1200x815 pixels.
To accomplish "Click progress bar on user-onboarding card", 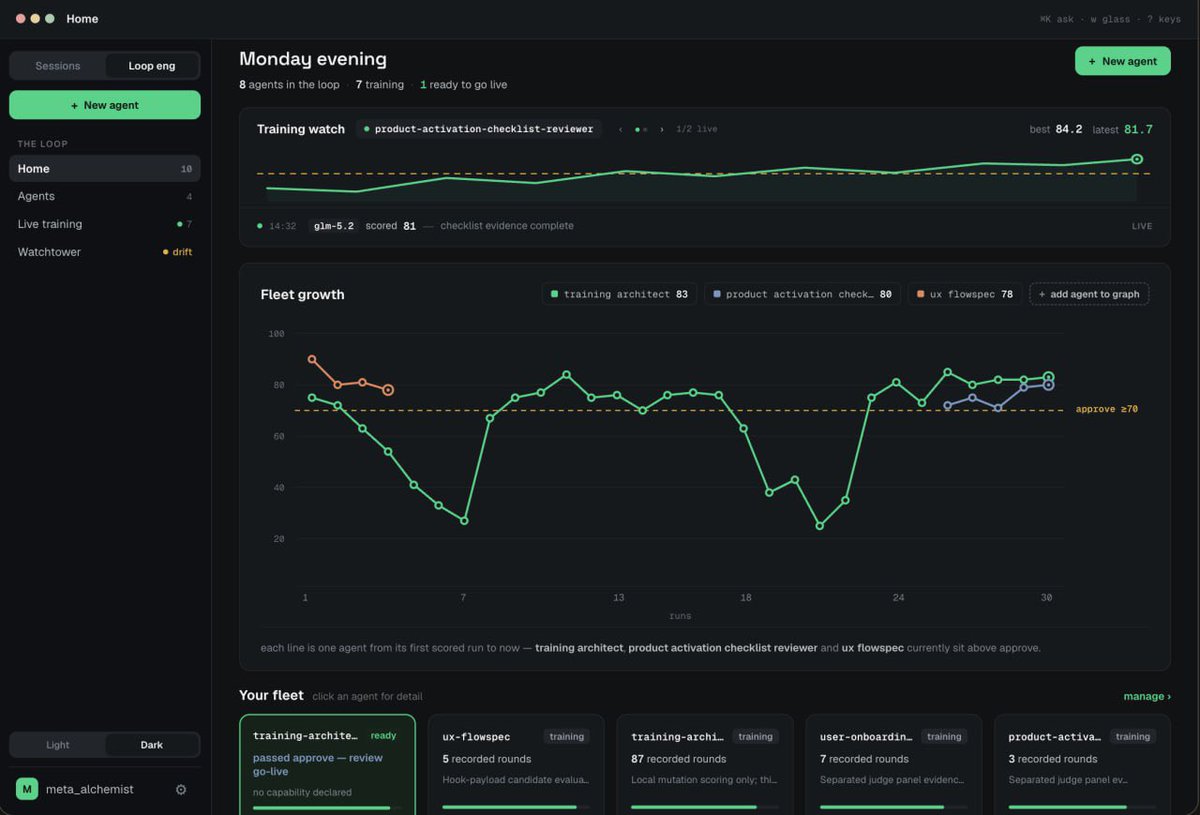I will click(x=894, y=807).
